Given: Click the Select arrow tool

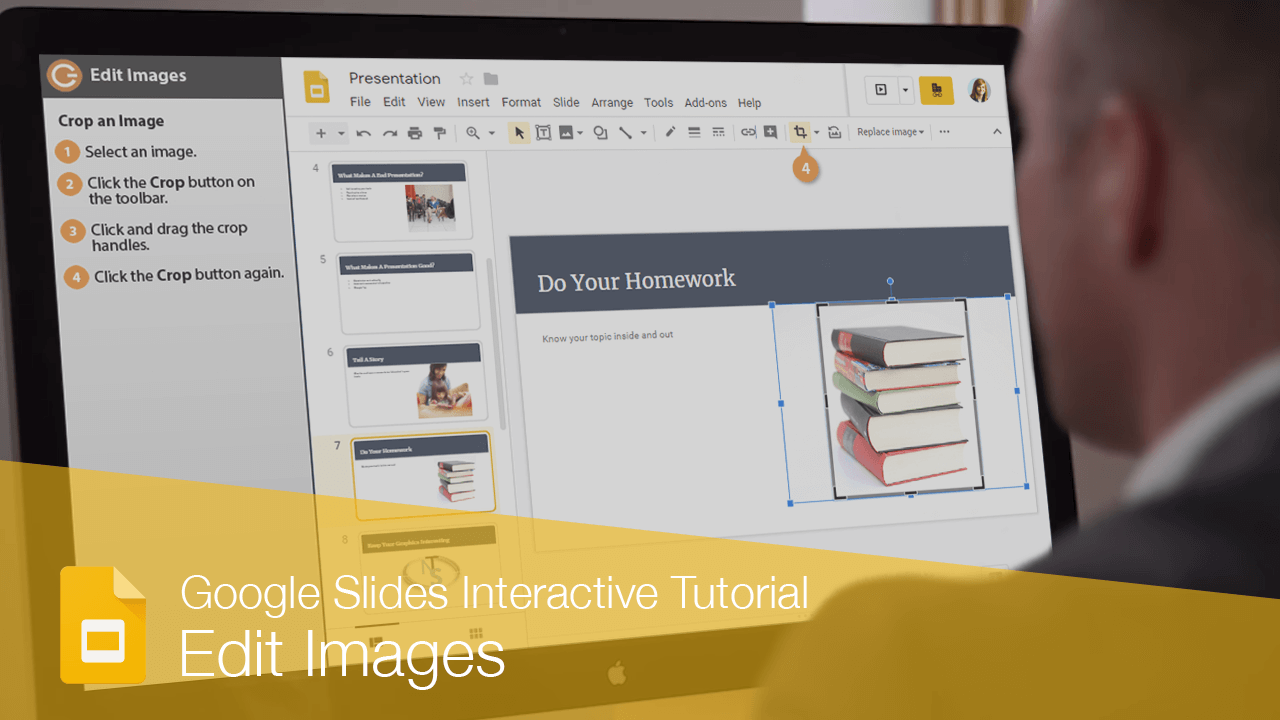Looking at the screenshot, I should pos(520,132).
